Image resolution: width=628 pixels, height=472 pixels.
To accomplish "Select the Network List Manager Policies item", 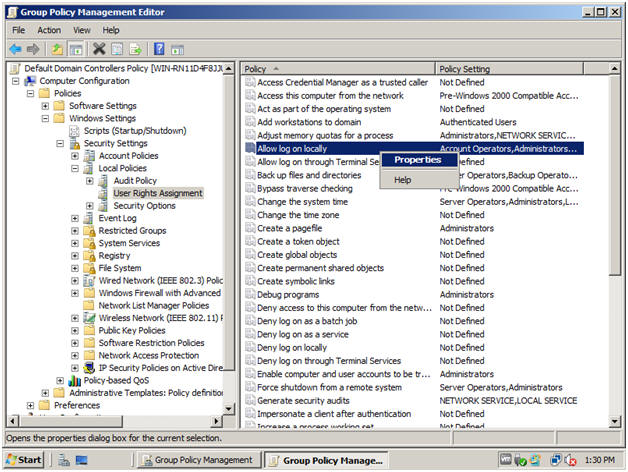I will pyautogui.click(x=154, y=305).
